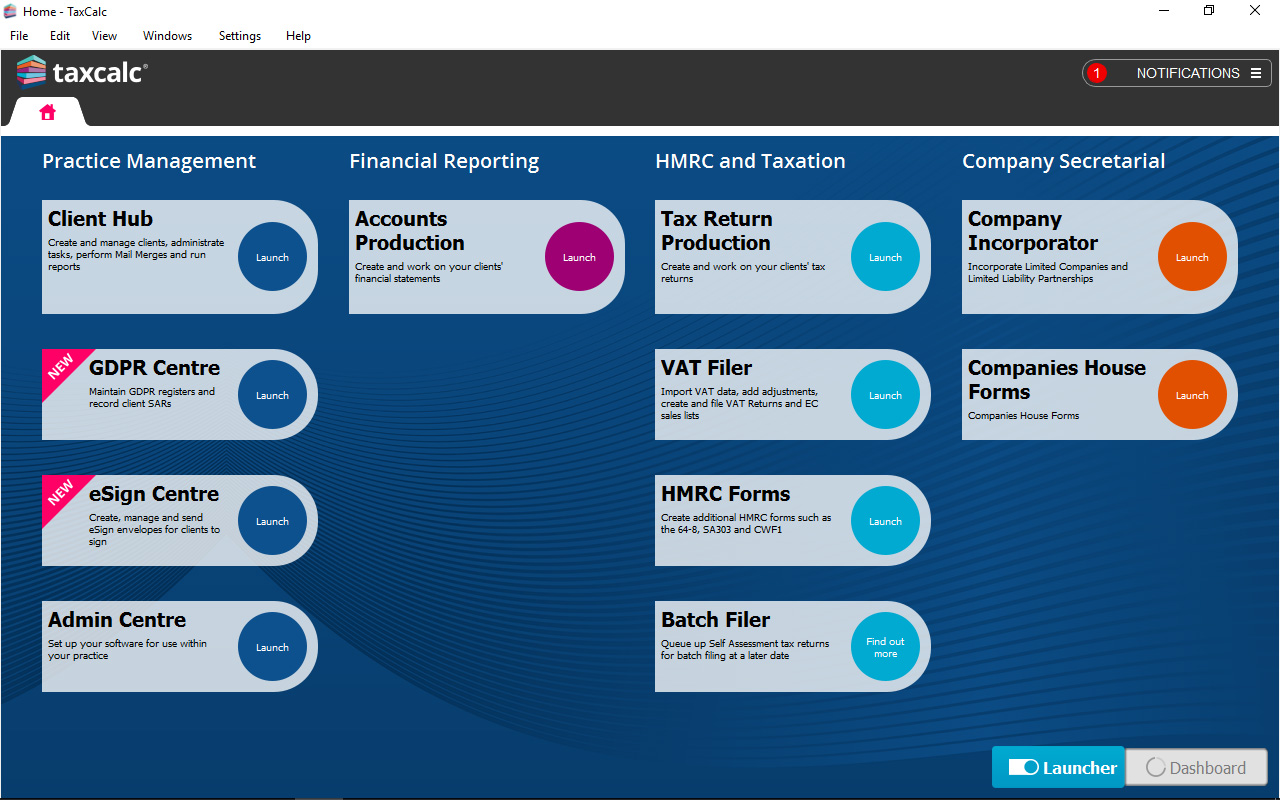Click Find out more for Batch Filer
1280x800 pixels.
(x=885, y=647)
